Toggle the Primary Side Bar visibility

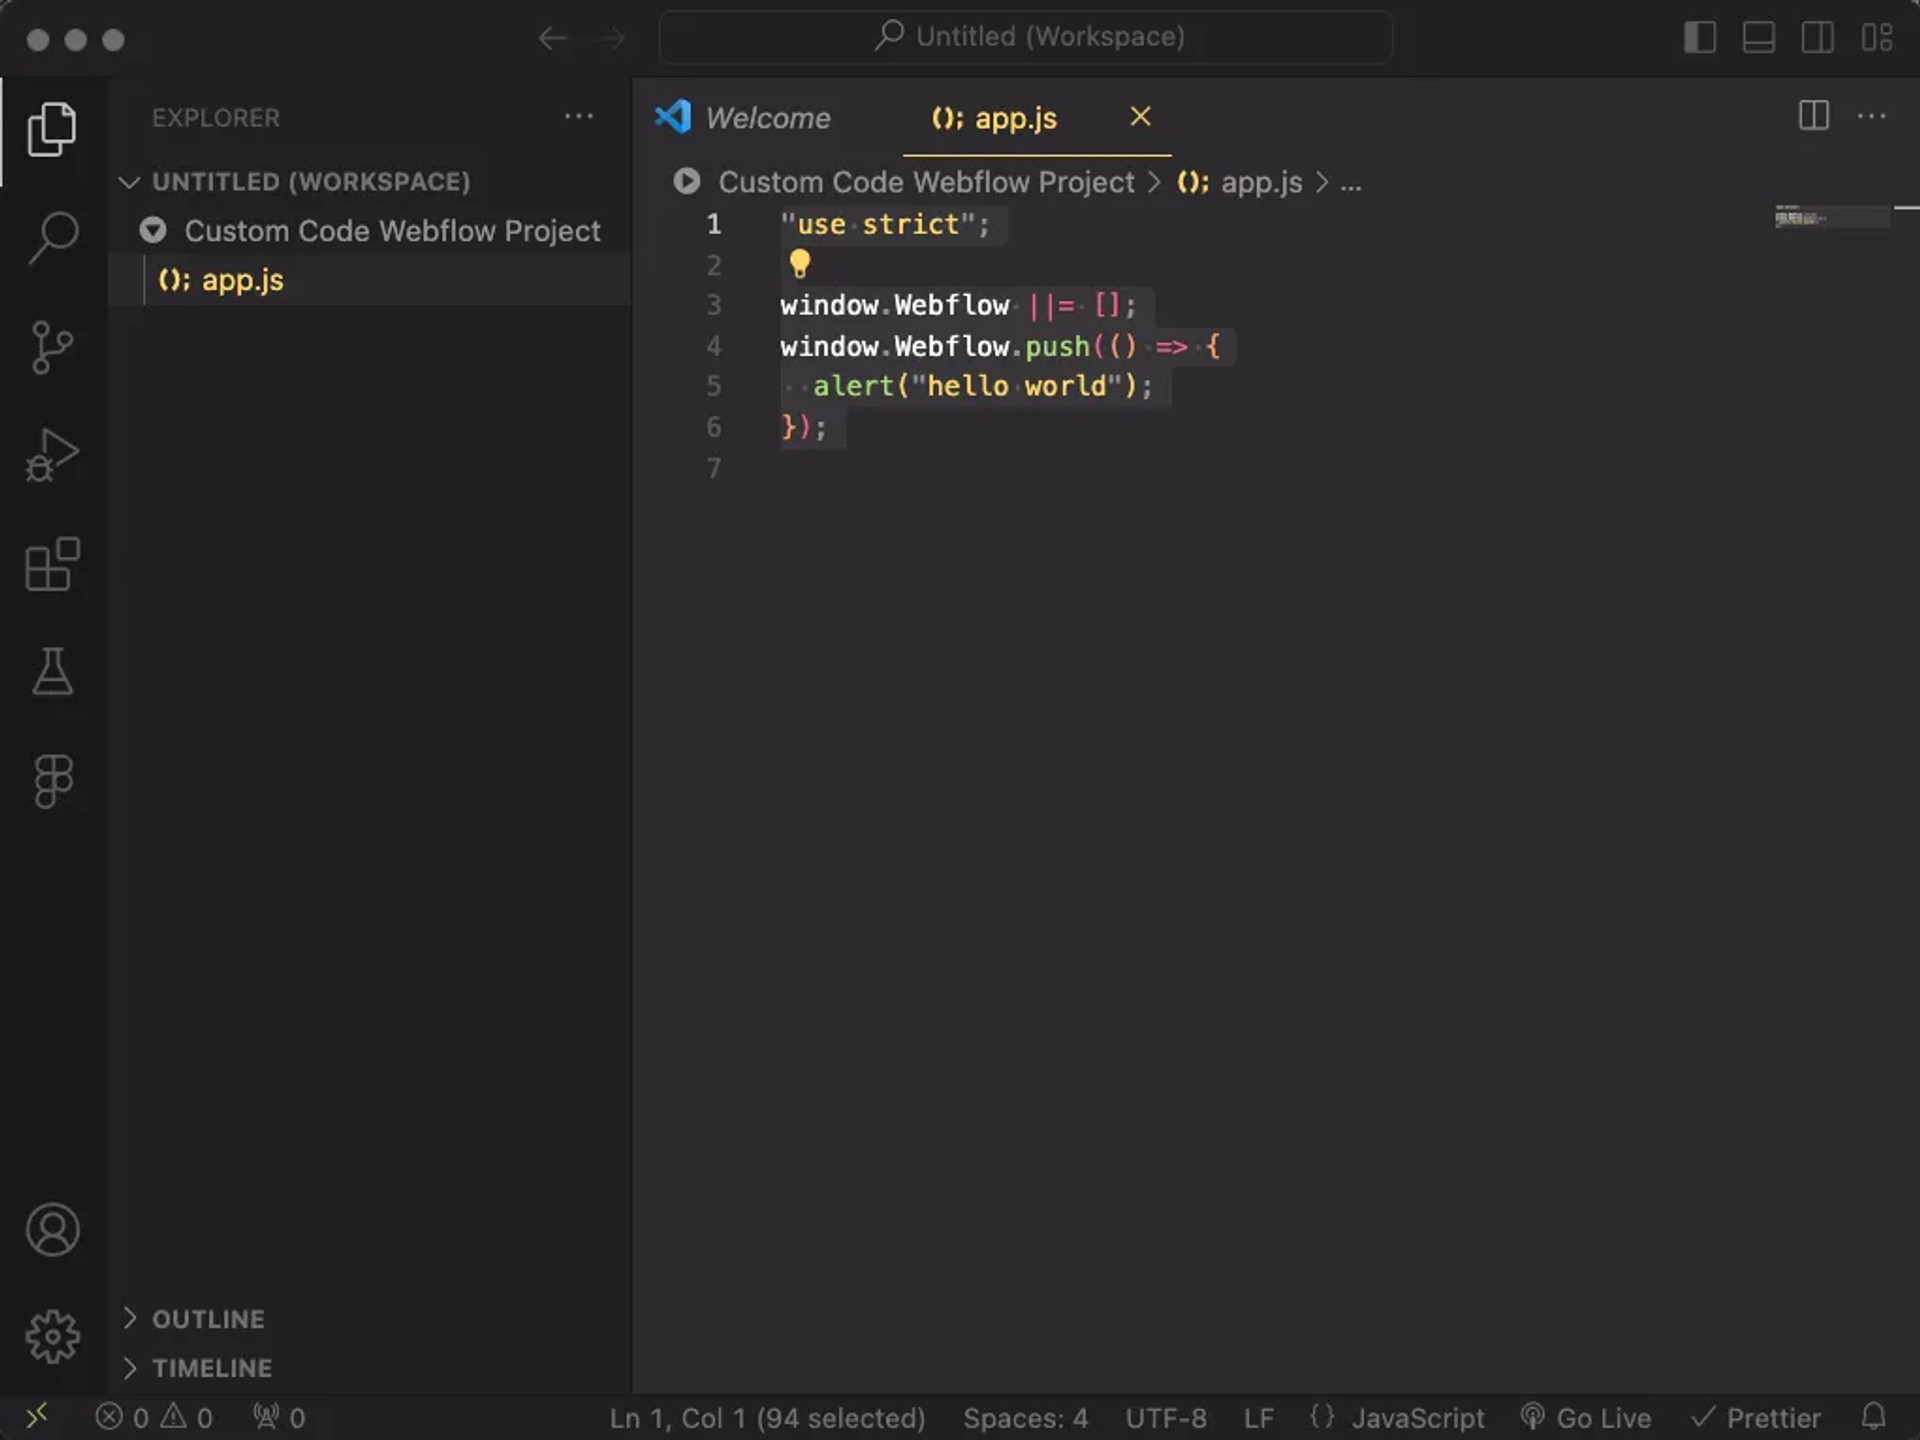pyautogui.click(x=1700, y=37)
